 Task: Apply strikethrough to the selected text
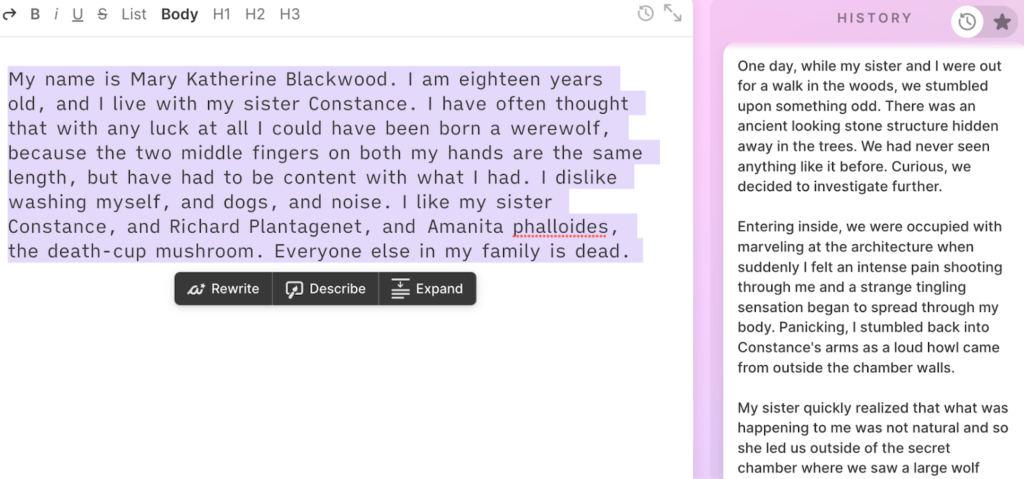pos(102,14)
